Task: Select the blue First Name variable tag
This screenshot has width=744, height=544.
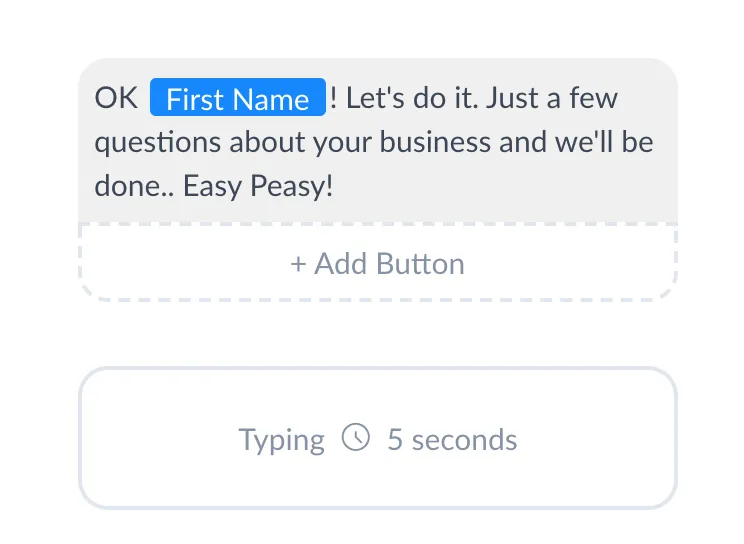Action: pos(238,99)
